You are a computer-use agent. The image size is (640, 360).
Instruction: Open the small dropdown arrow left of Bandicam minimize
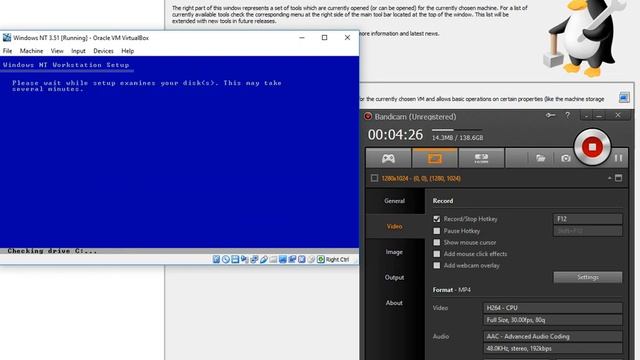point(586,116)
